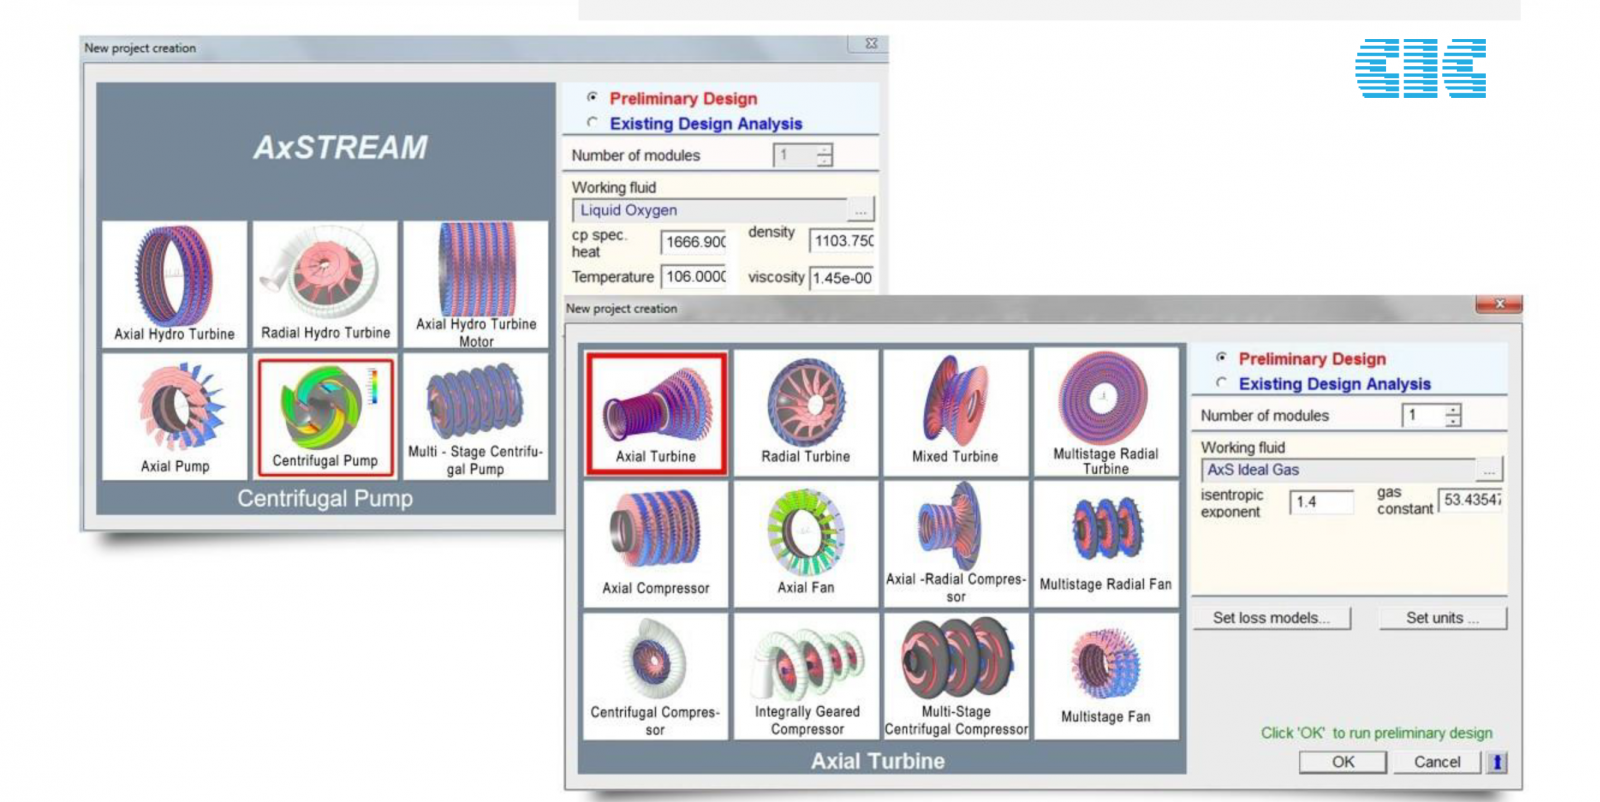Select the Multistage Radial Turbine icon
The image size is (1600, 802).
pos(1105,412)
